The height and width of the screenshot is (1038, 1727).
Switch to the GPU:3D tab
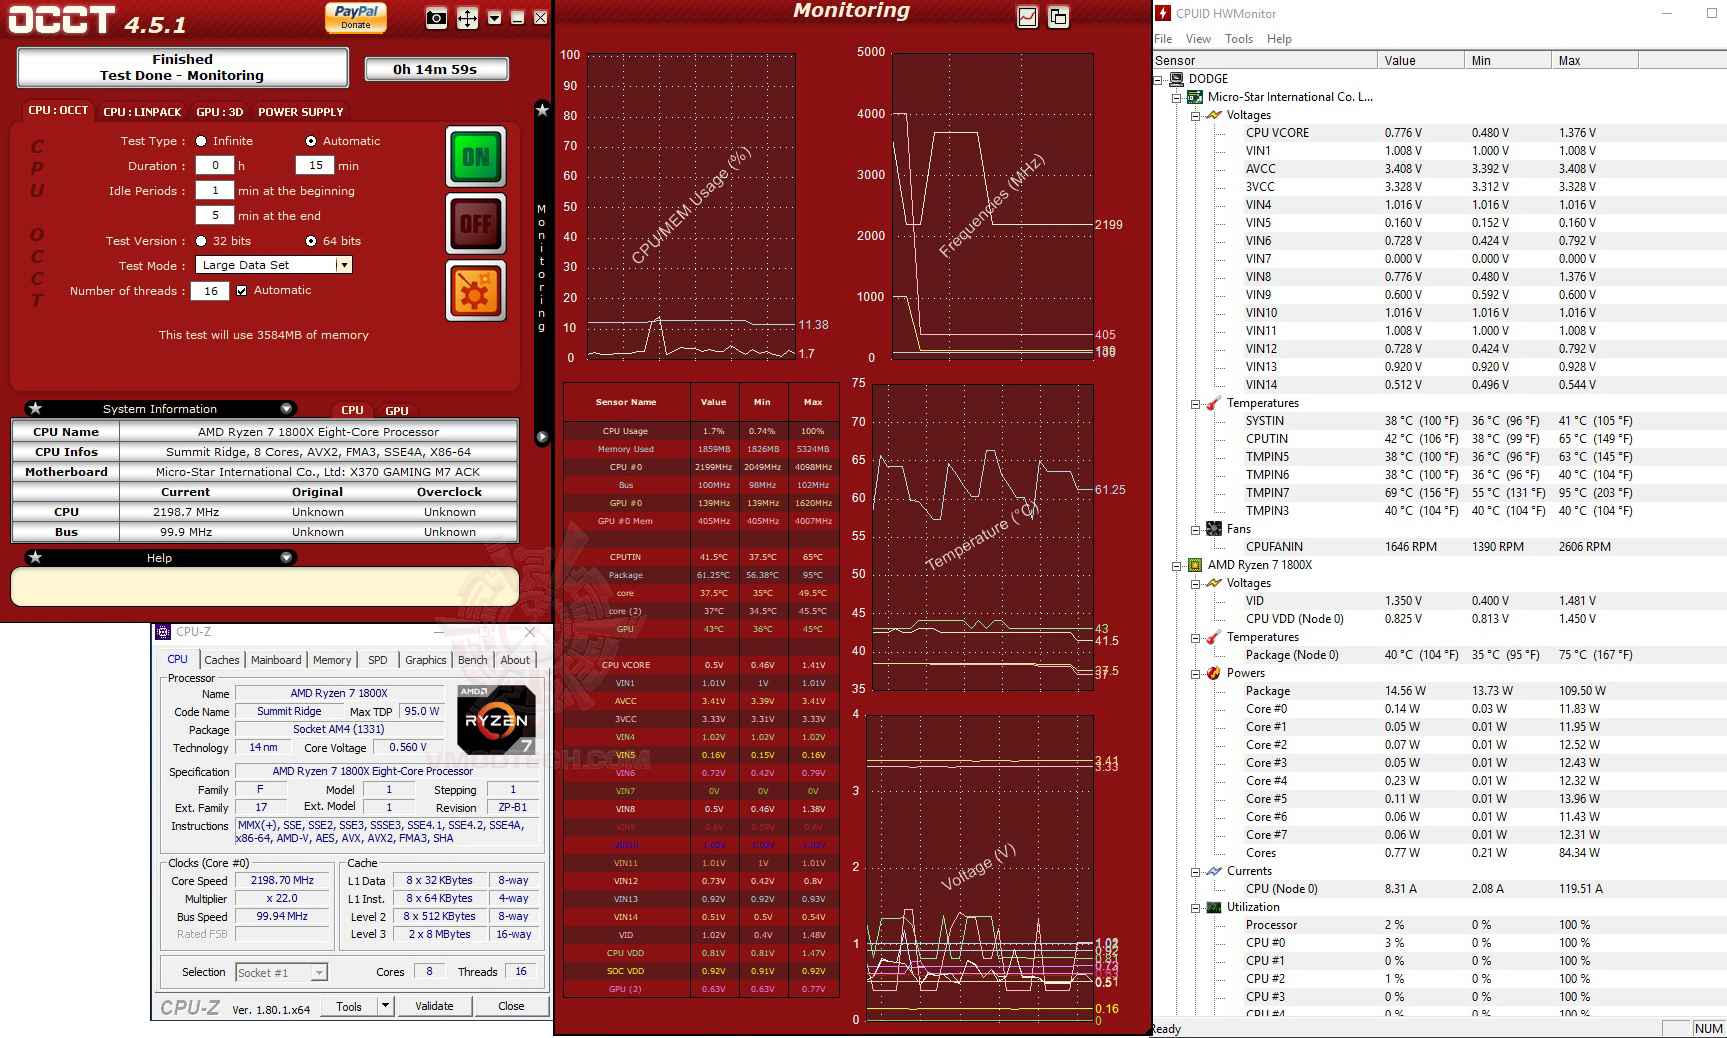220,112
